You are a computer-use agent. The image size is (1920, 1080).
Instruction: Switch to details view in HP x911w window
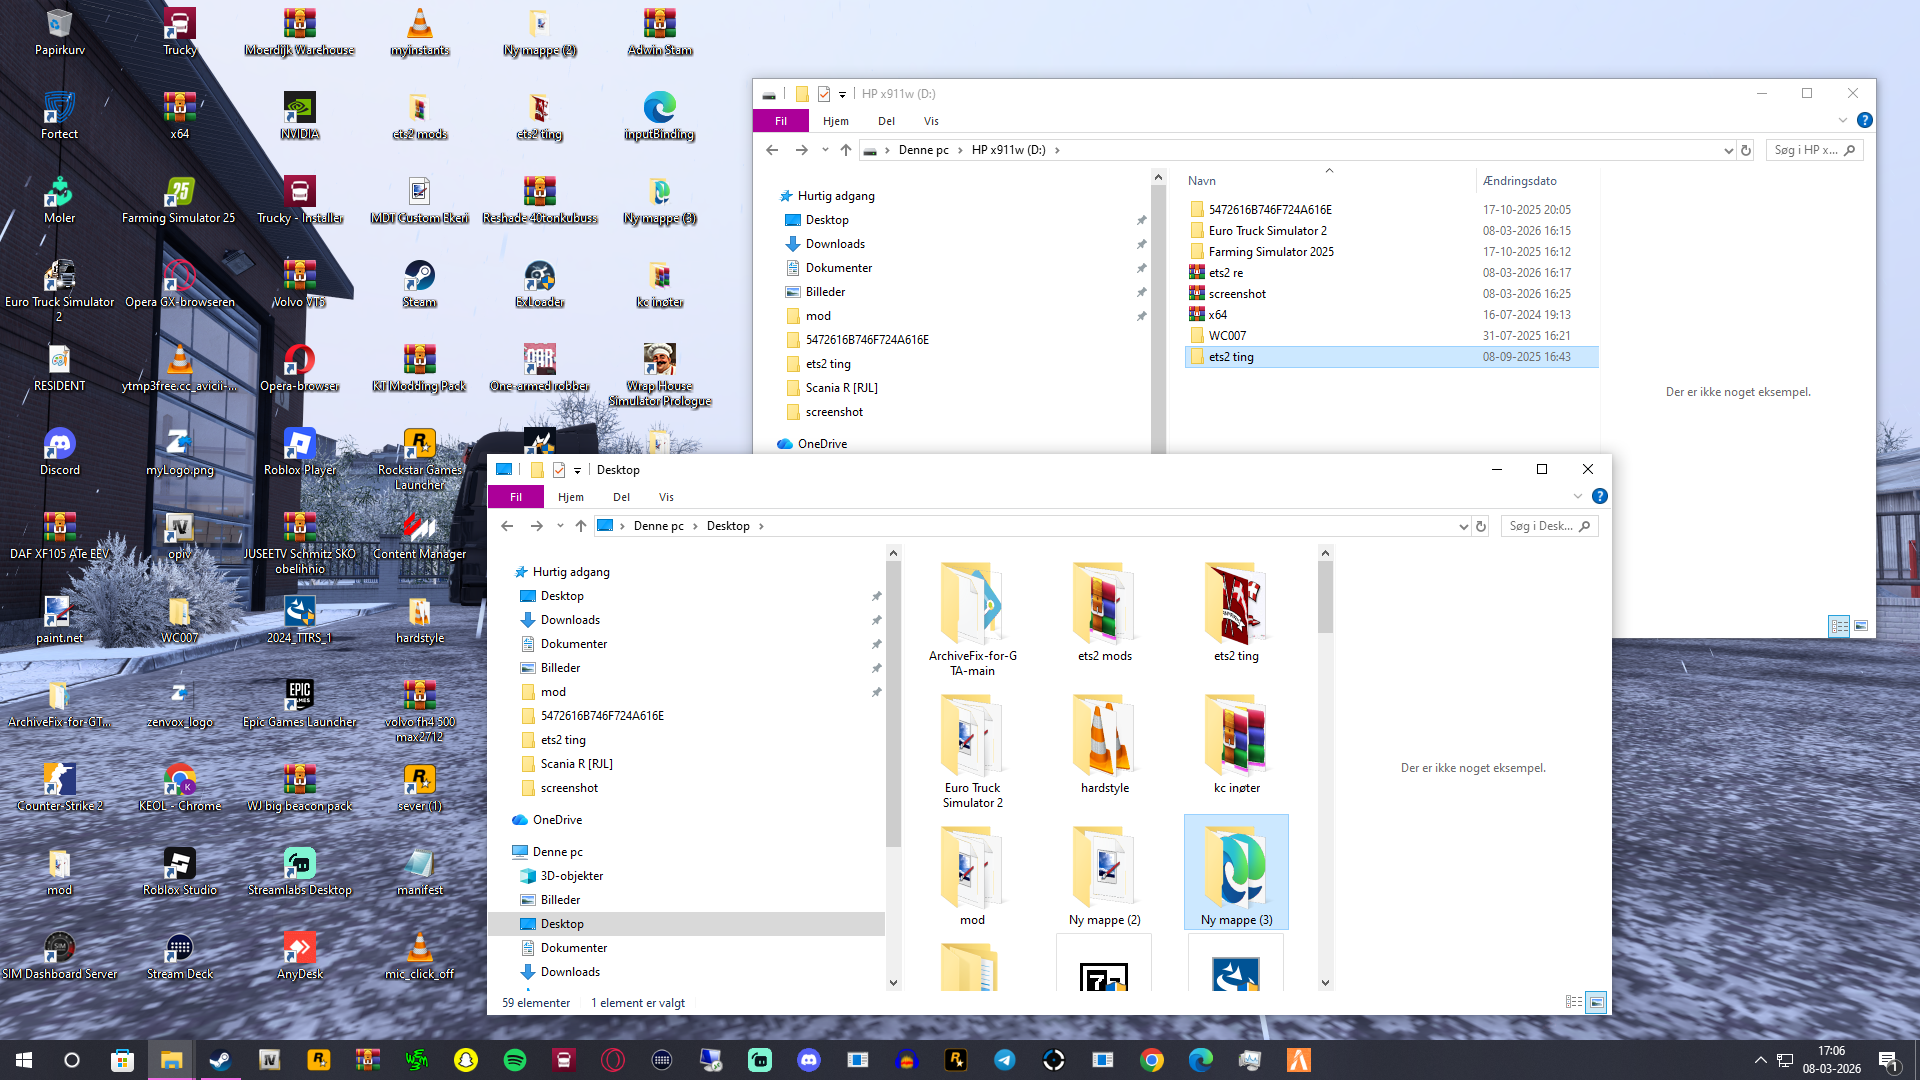point(1839,626)
